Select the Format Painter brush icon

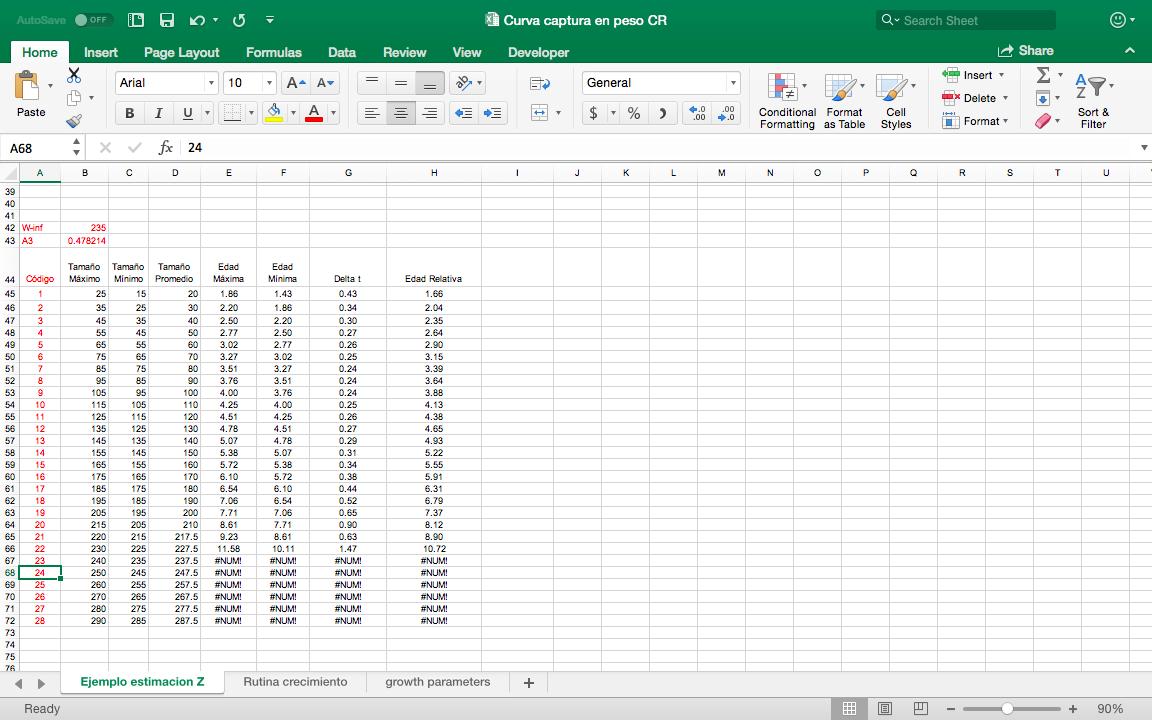(73, 120)
